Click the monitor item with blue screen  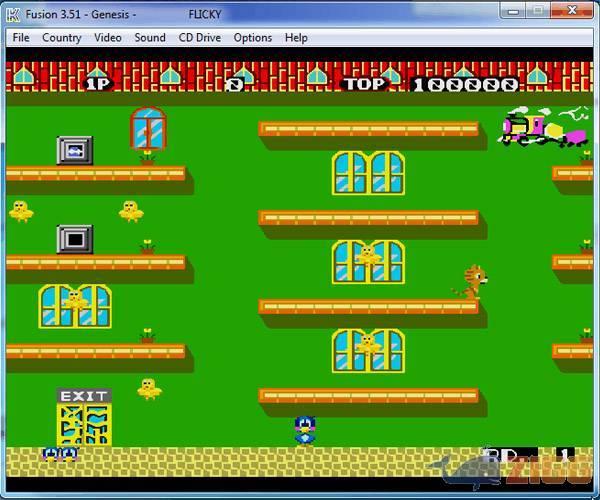(x=74, y=150)
